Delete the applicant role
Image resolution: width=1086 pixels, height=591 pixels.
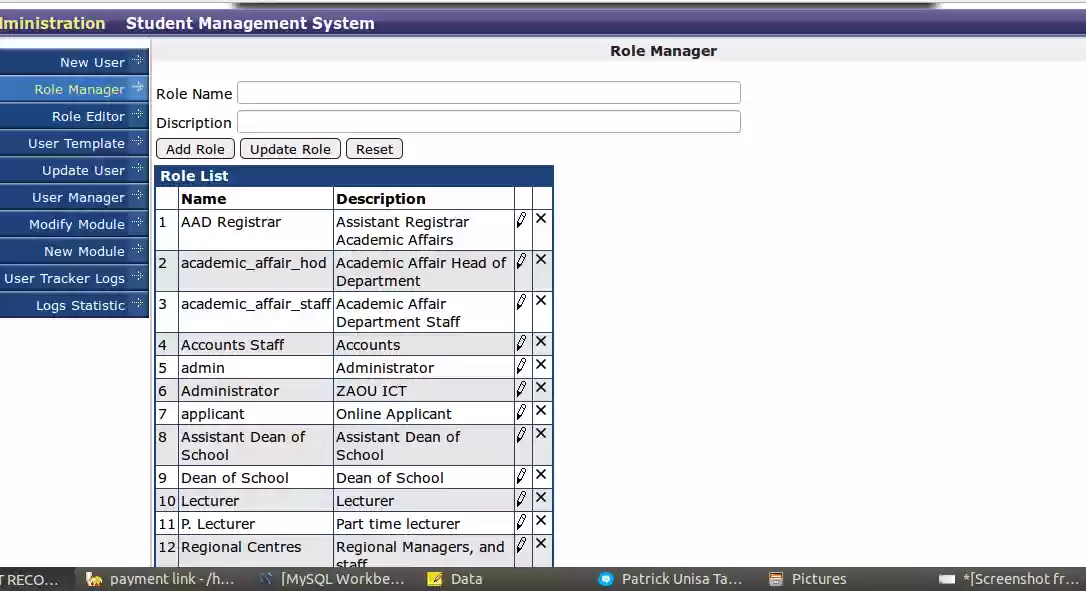click(x=541, y=411)
